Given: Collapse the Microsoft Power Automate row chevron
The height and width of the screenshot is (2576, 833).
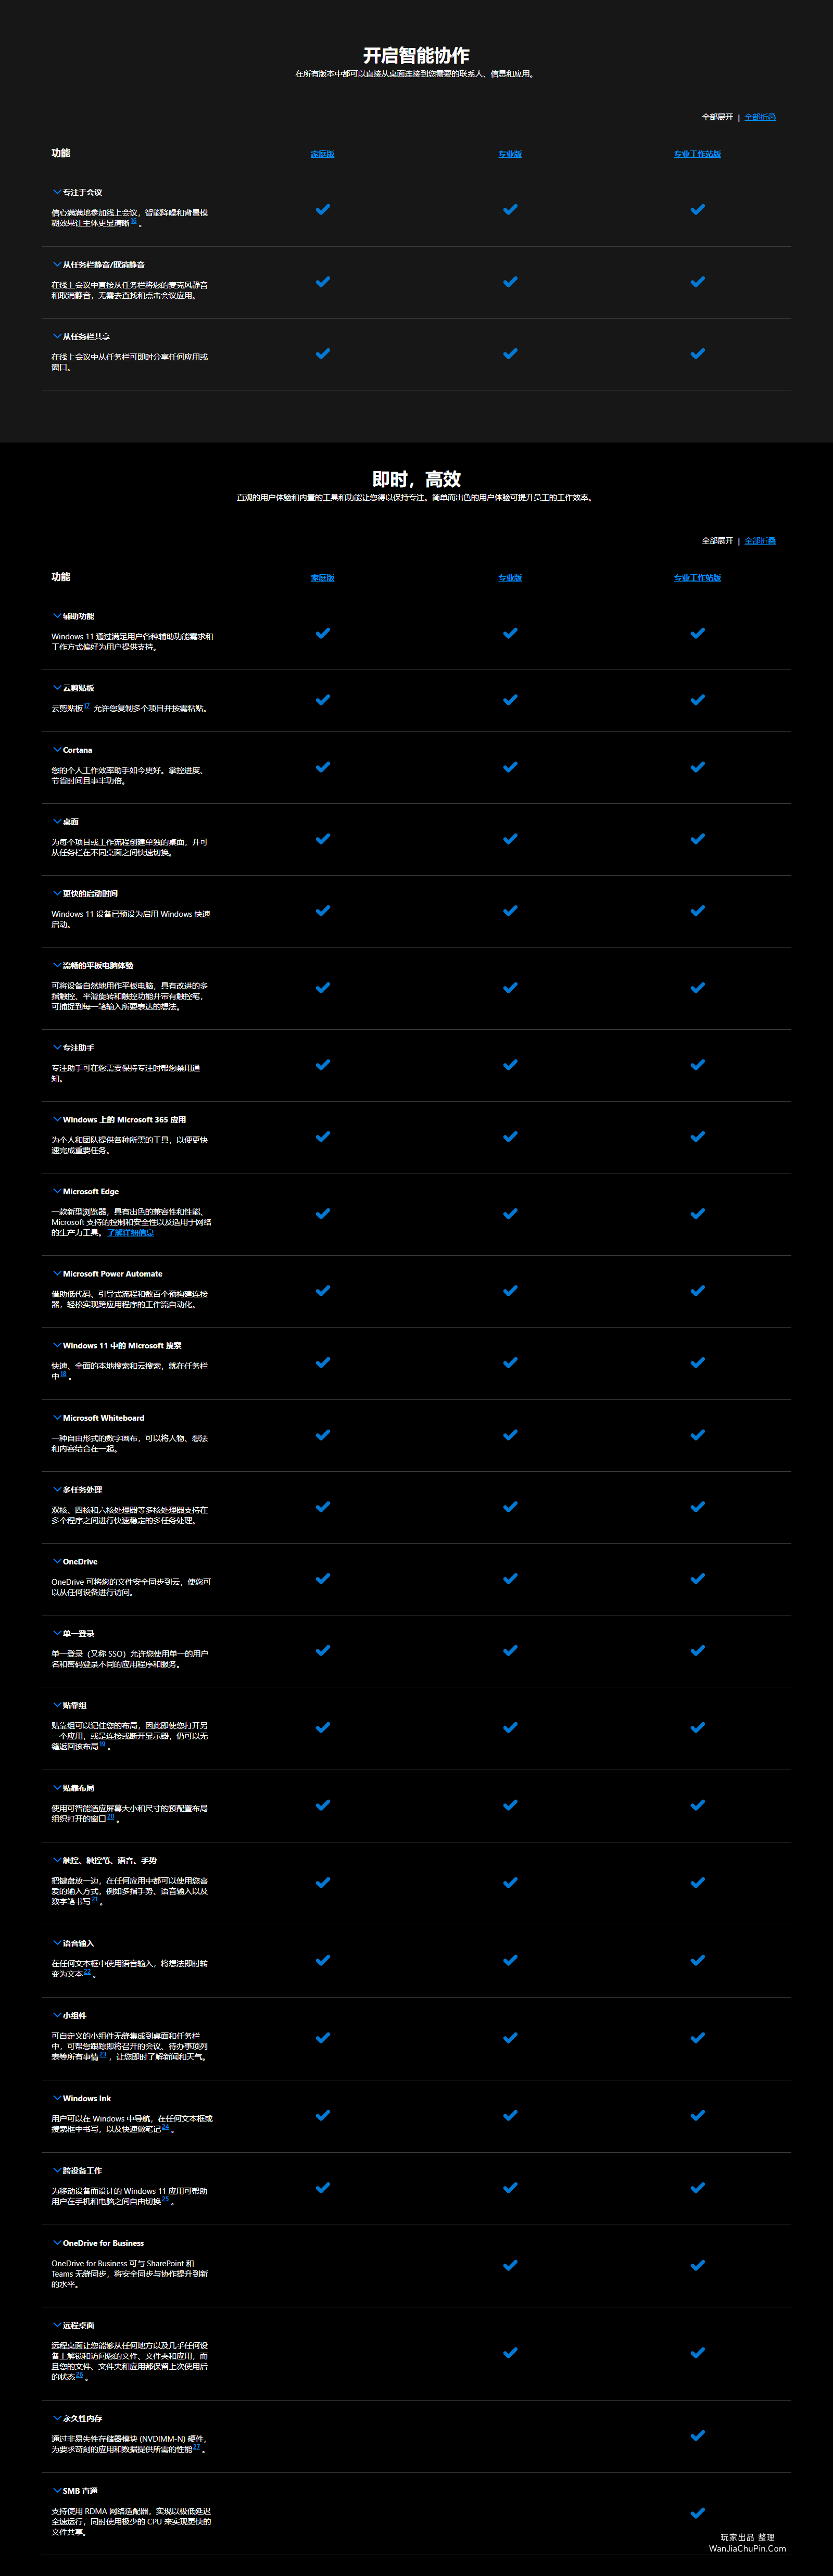Looking at the screenshot, I should [56, 1273].
